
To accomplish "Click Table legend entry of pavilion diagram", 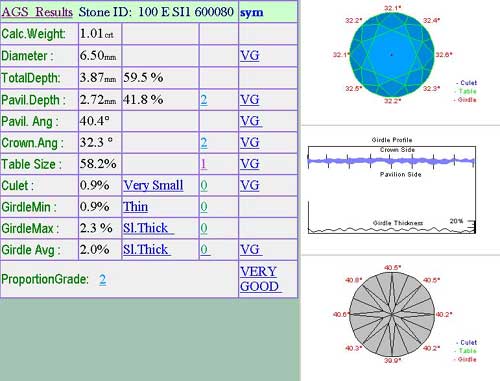I will (x=465, y=351).
